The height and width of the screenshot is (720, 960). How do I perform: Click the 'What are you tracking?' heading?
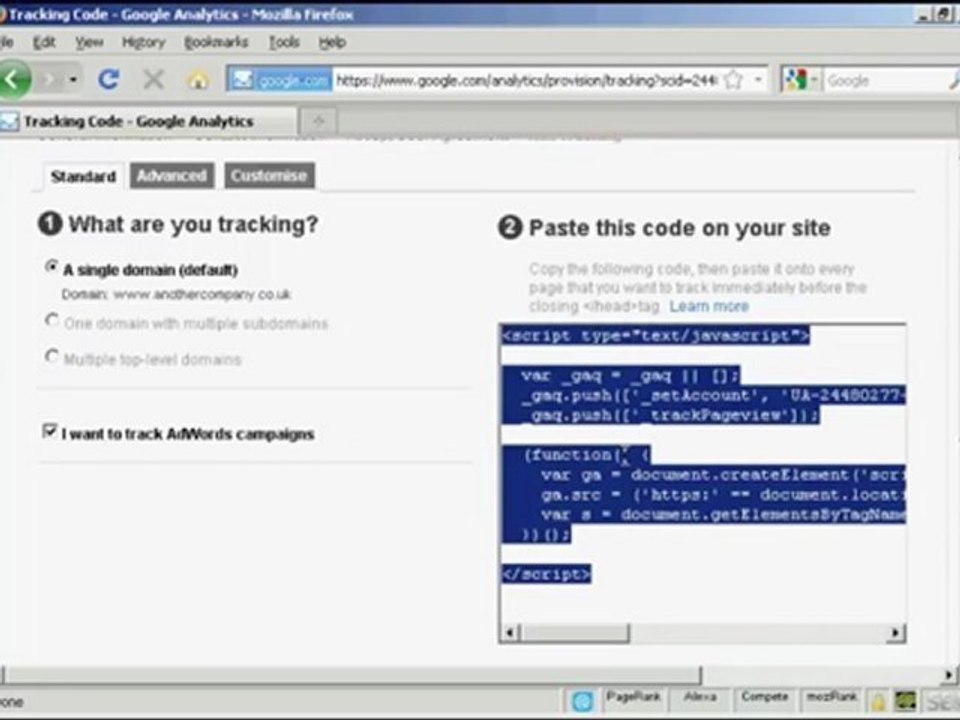coord(193,224)
